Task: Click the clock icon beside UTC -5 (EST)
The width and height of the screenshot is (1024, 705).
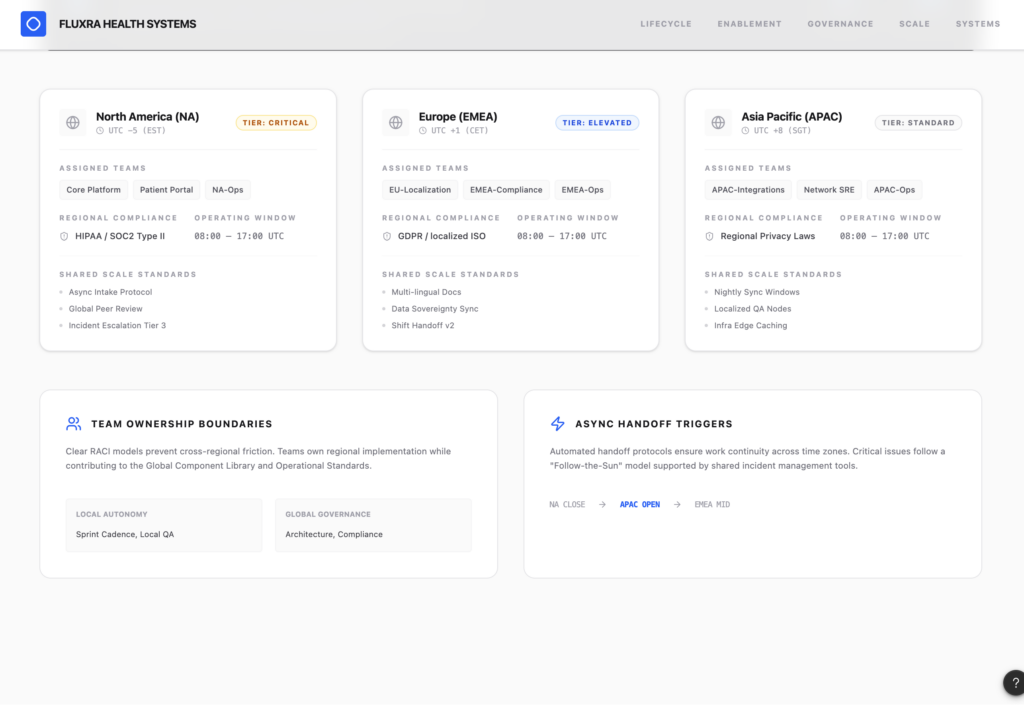Action: 100,131
